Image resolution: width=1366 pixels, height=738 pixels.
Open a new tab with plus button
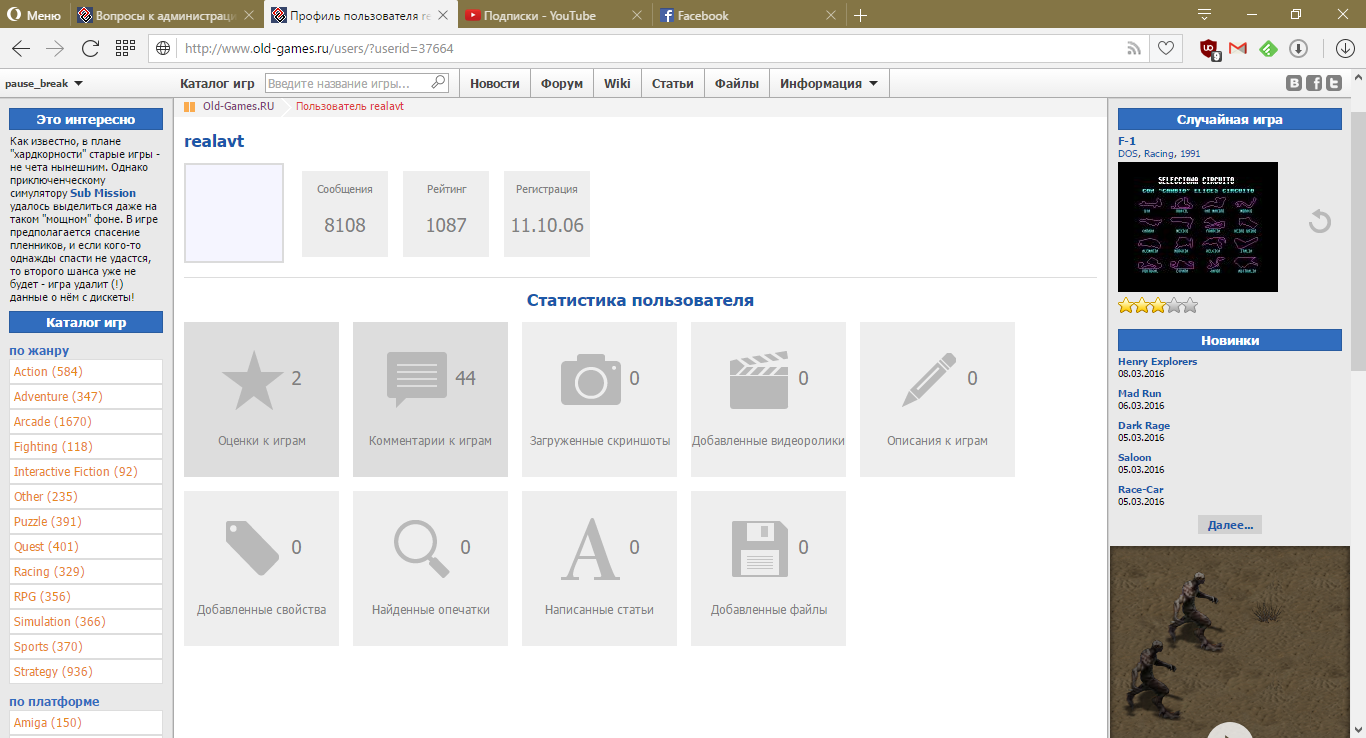tap(860, 15)
